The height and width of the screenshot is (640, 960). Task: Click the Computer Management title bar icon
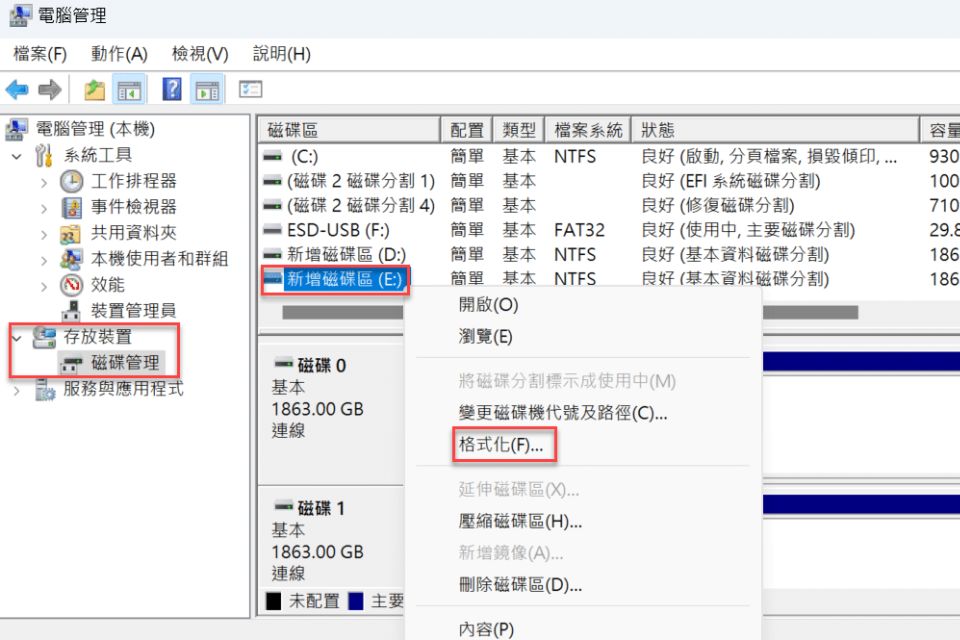21,15
